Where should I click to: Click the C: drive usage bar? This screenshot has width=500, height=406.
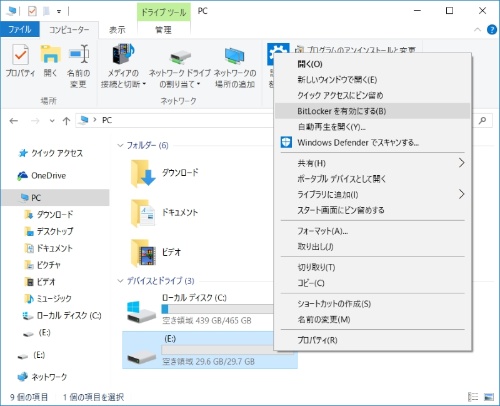[217, 309]
